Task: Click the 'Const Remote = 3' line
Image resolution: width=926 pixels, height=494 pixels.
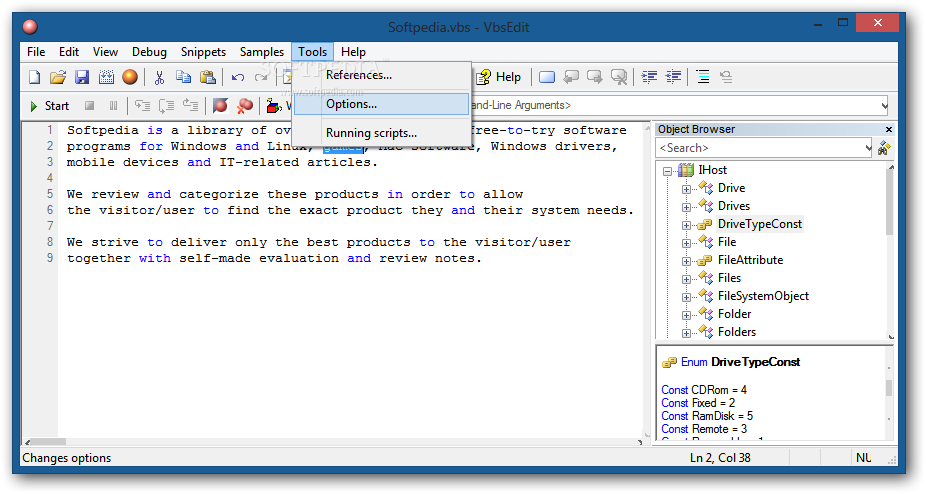Action: 704,429
